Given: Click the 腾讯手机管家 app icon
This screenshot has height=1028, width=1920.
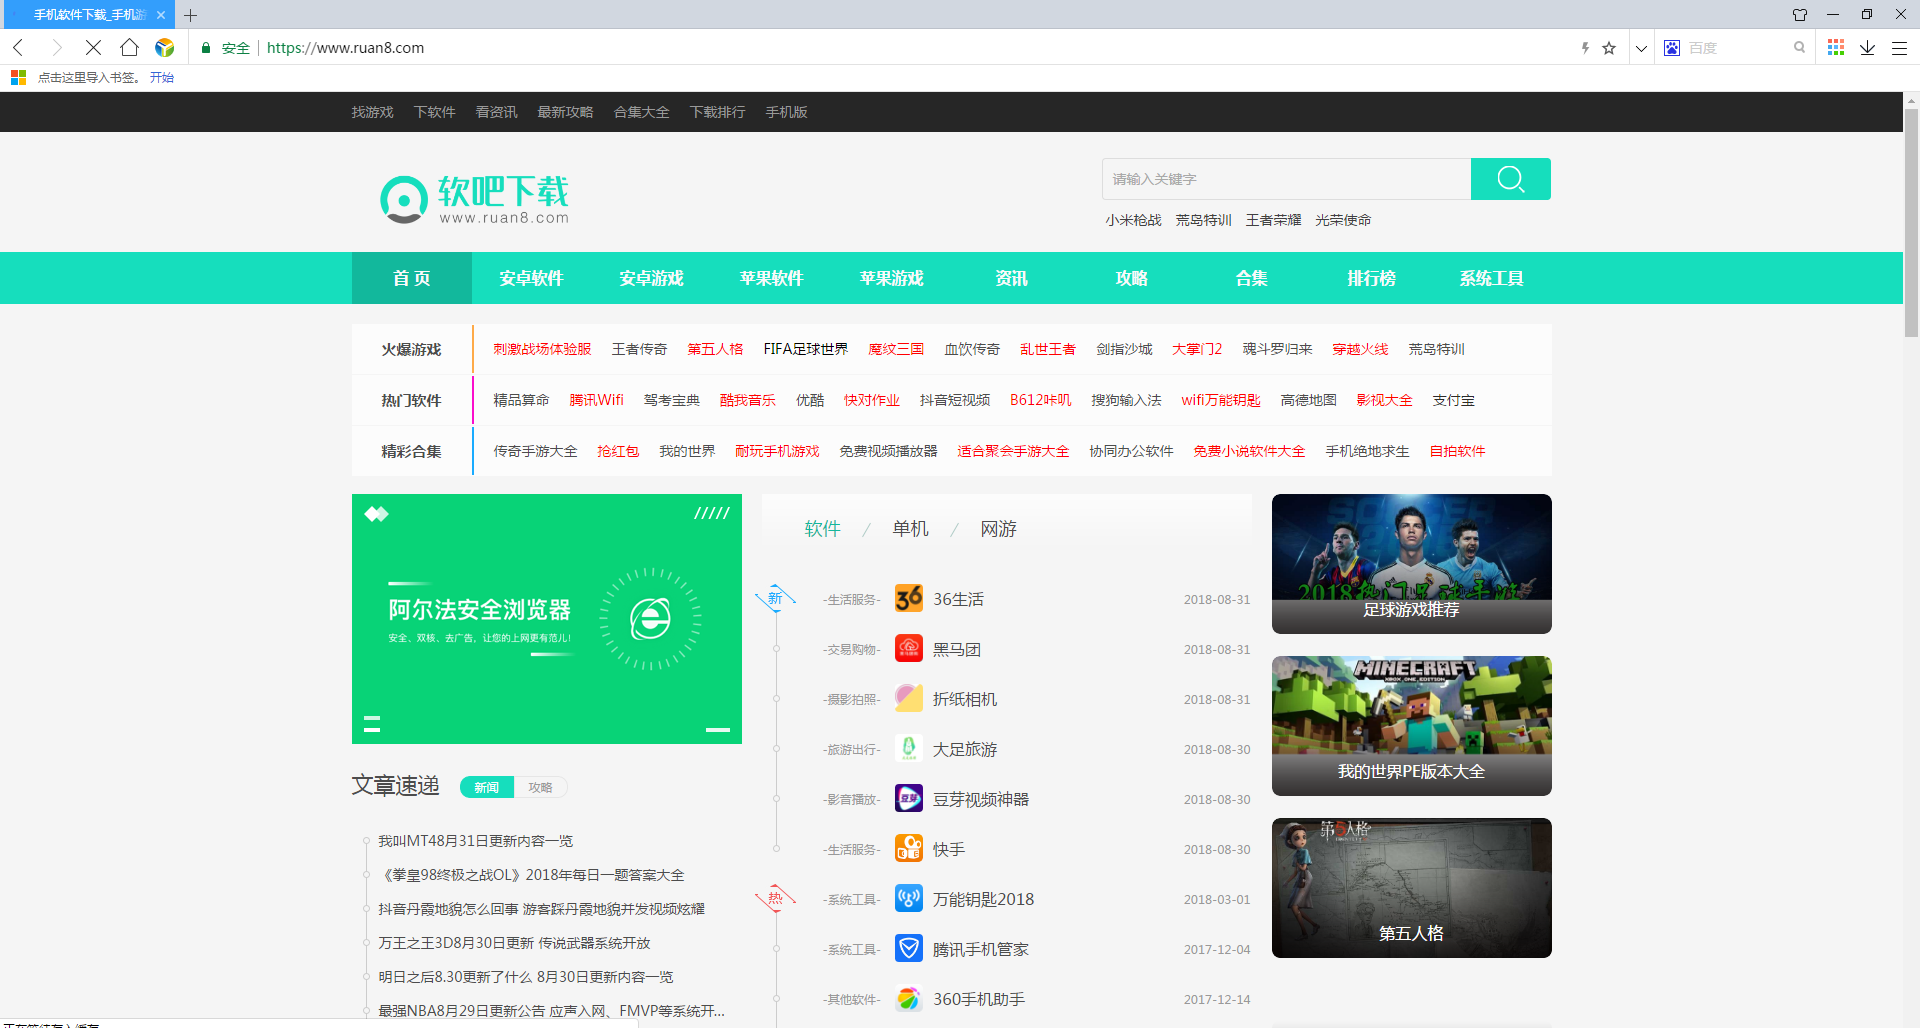Looking at the screenshot, I should coord(909,949).
